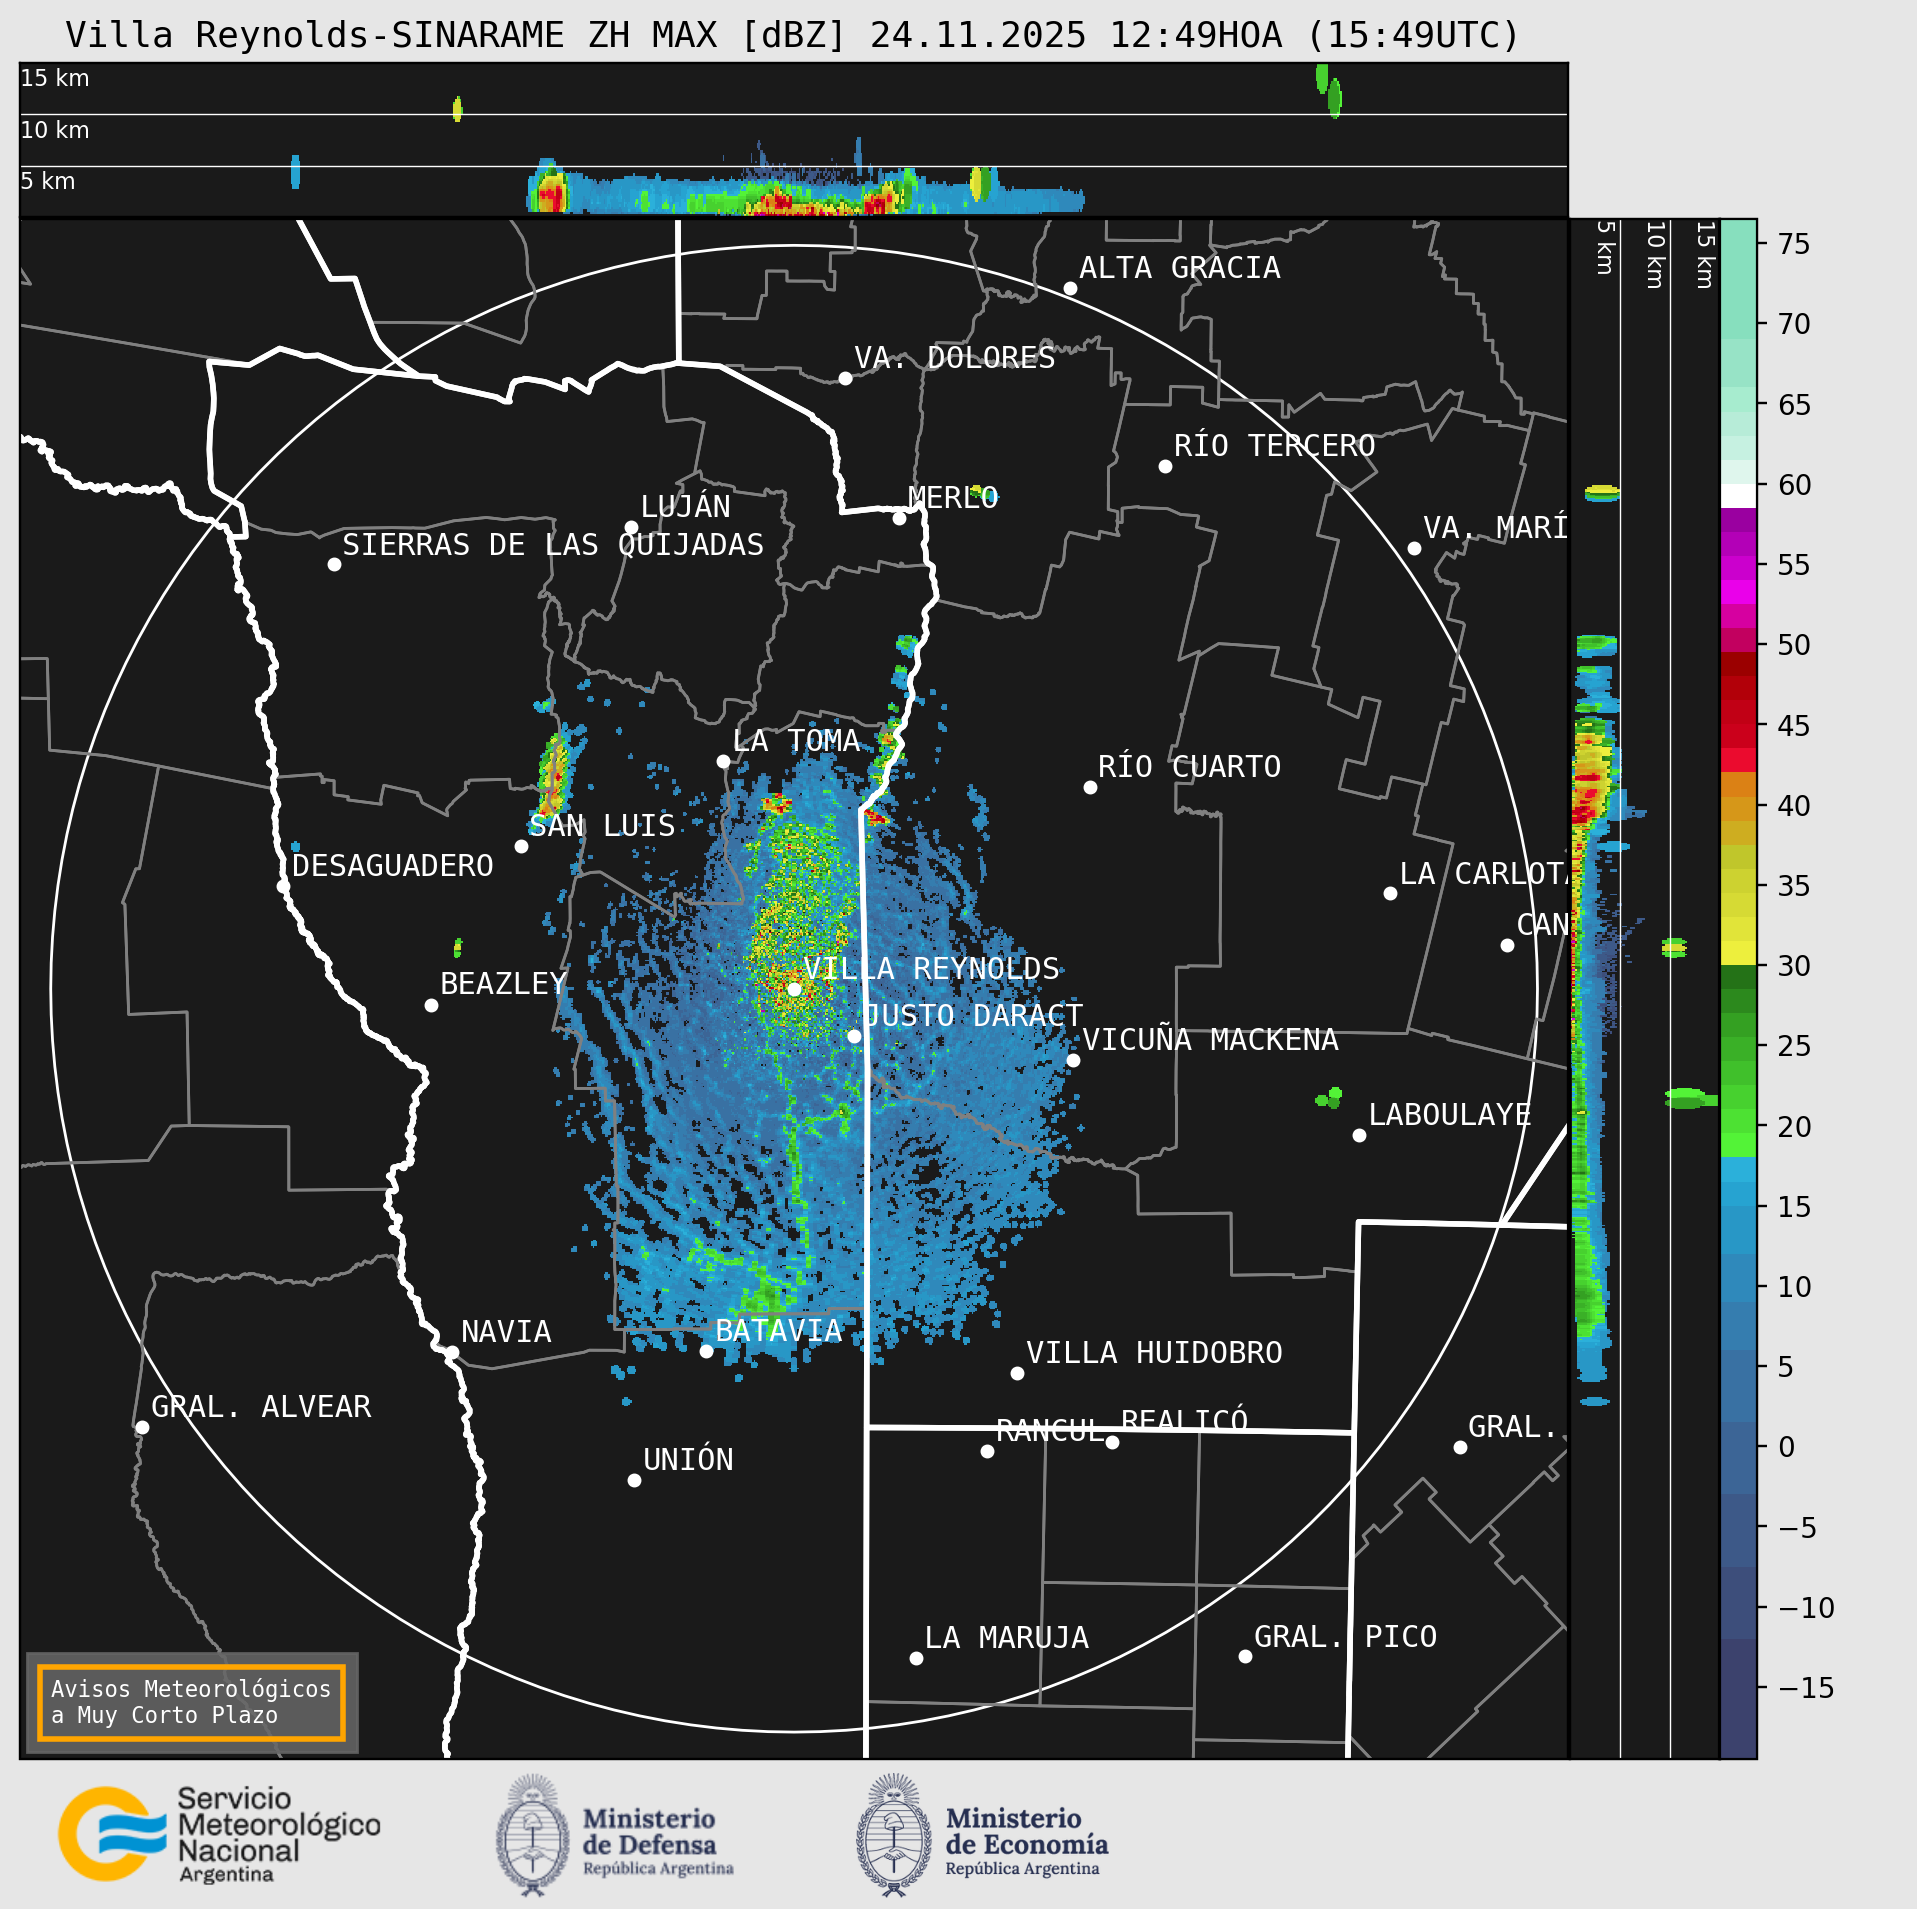1917x1909 pixels.
Task: Select SIERRAS DE LAS QUIJADAS label
Action: [553, 544]
